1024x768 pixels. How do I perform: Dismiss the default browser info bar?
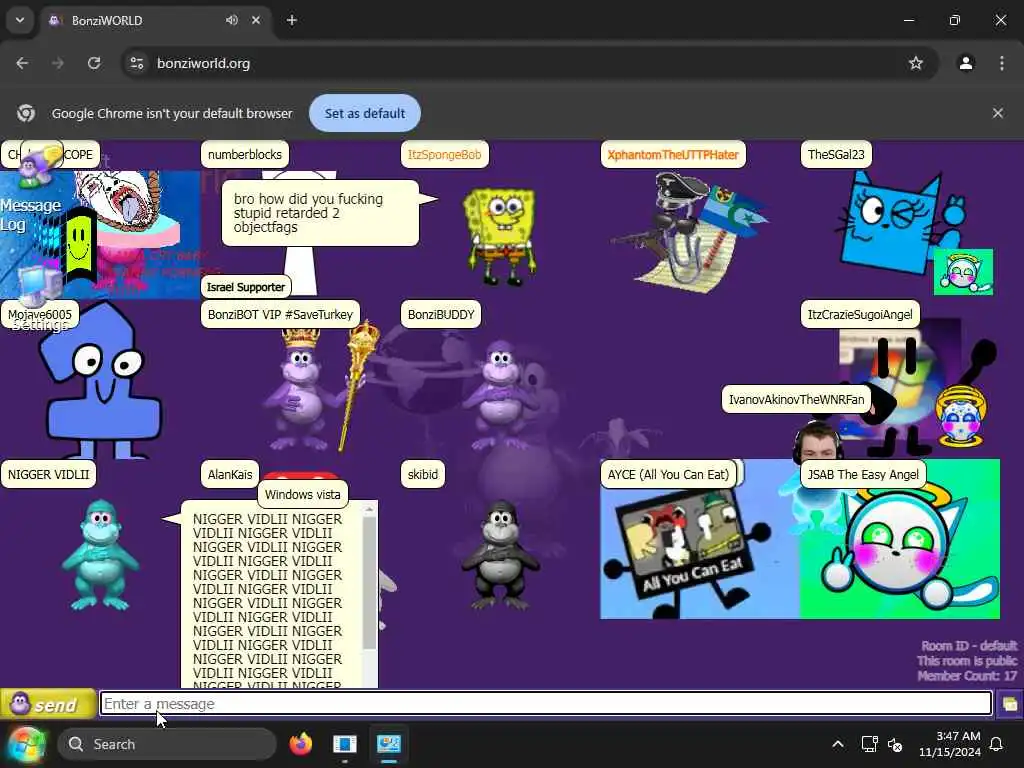998,113
